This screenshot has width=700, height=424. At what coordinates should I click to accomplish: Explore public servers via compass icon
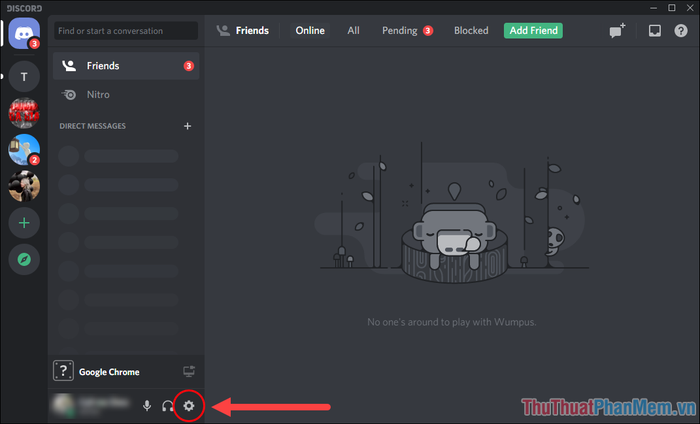(24, 259)
